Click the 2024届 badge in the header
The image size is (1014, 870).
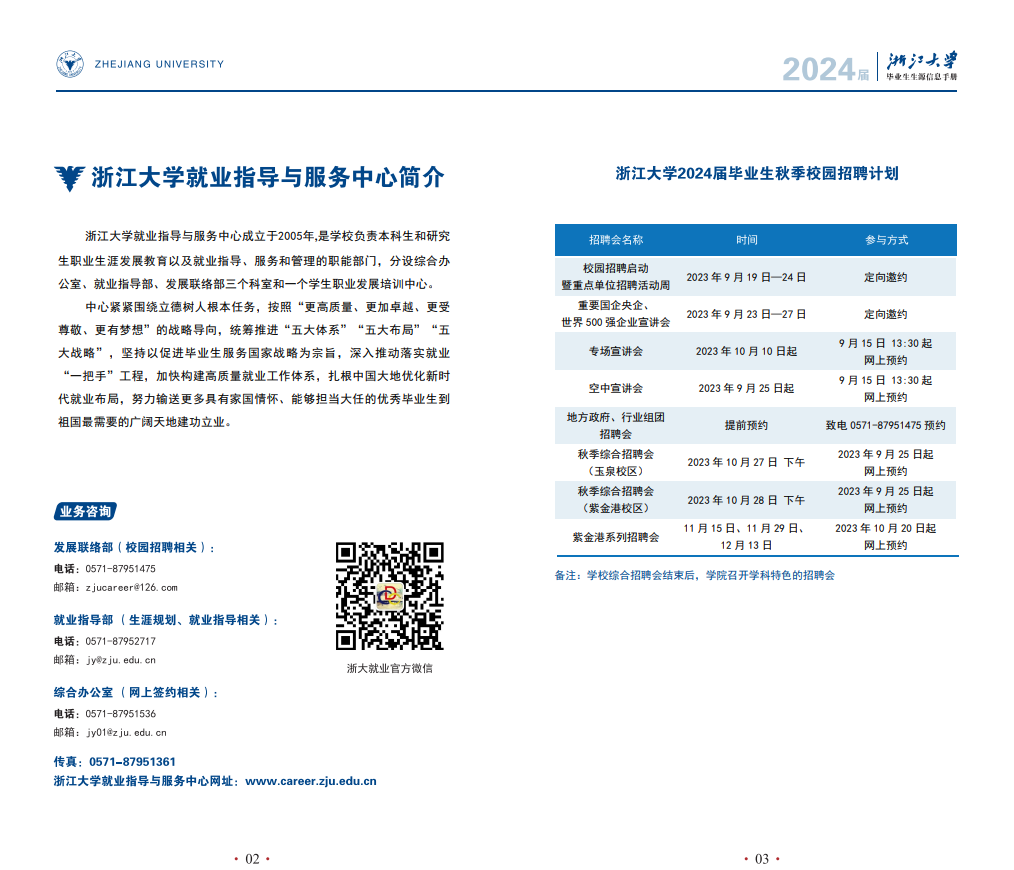click(x=825, y=69)
